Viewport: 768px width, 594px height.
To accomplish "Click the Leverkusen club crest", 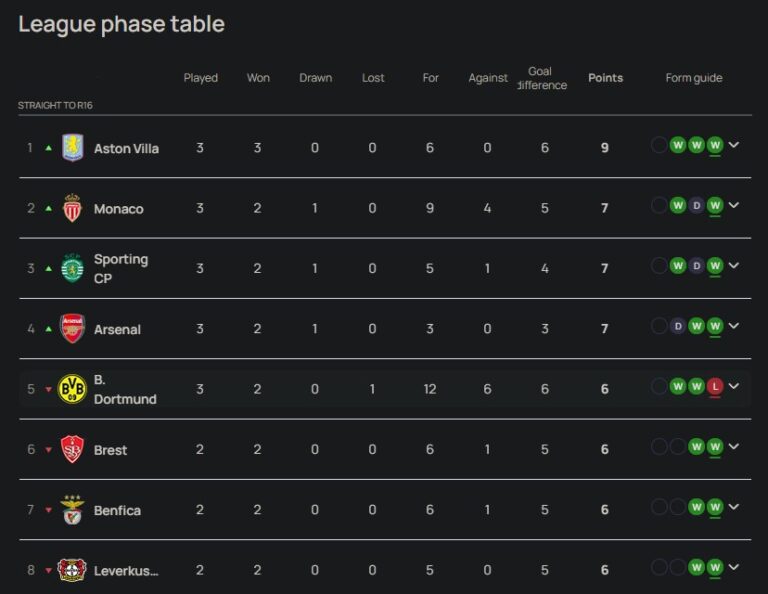I will (x=72, y=570).
